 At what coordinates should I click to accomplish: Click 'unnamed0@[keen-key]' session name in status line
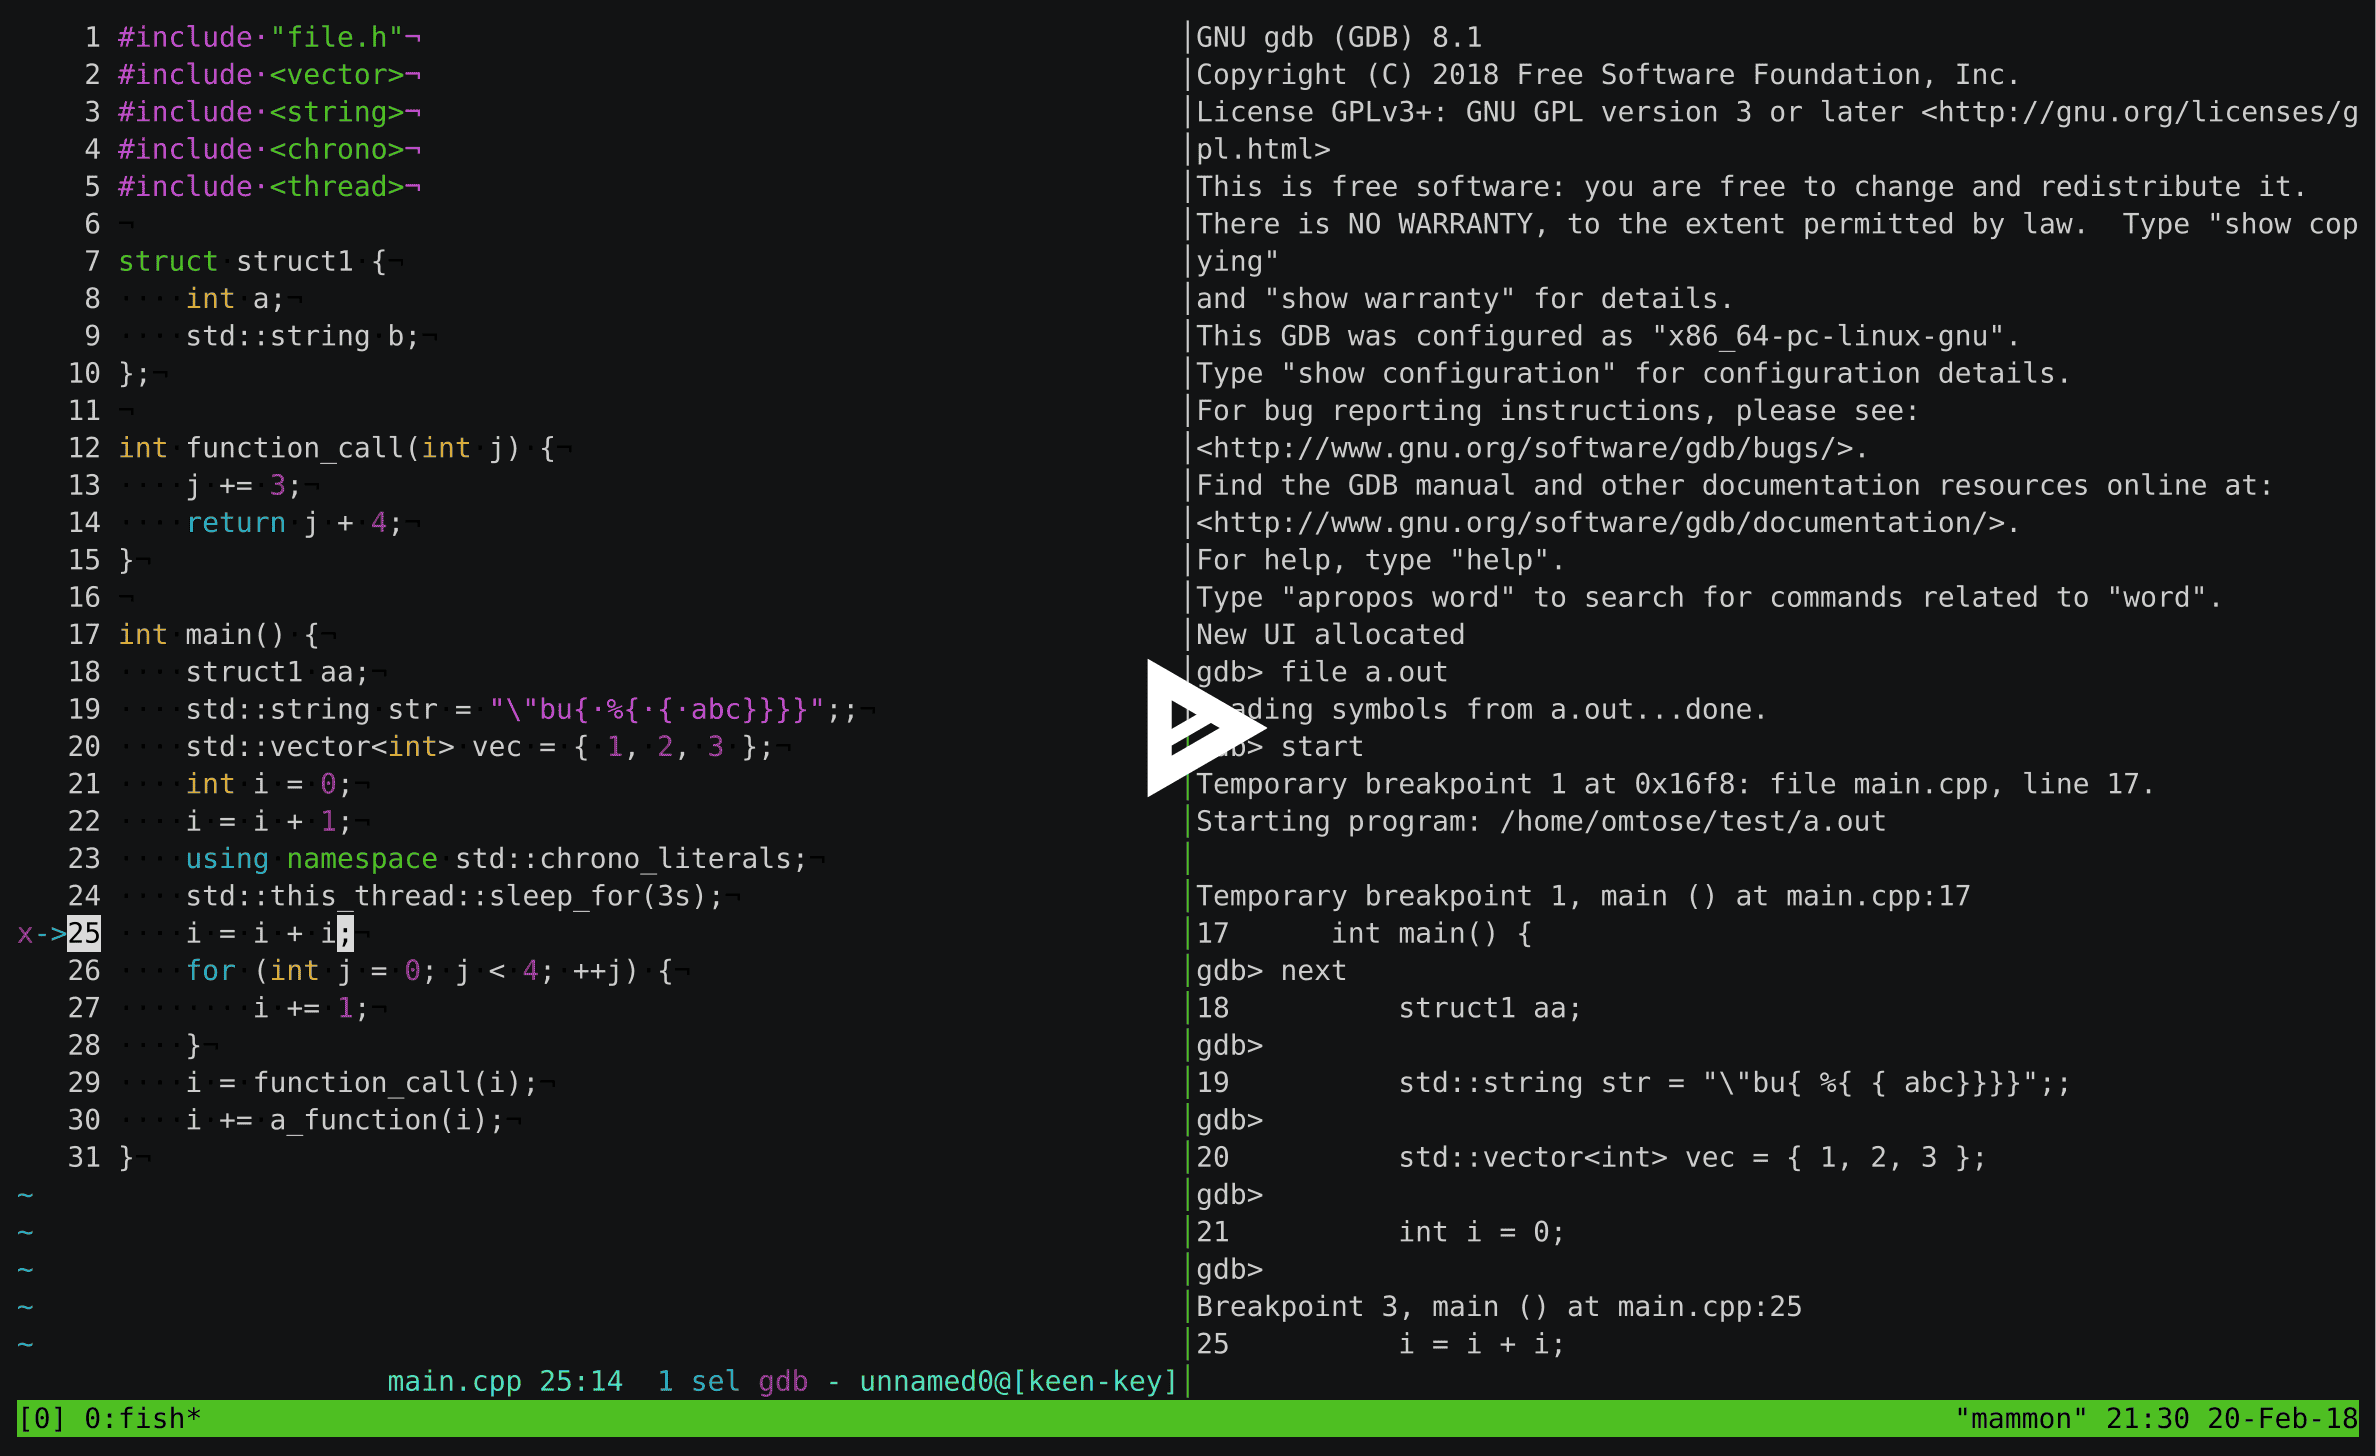[x=1018, y=1381]
